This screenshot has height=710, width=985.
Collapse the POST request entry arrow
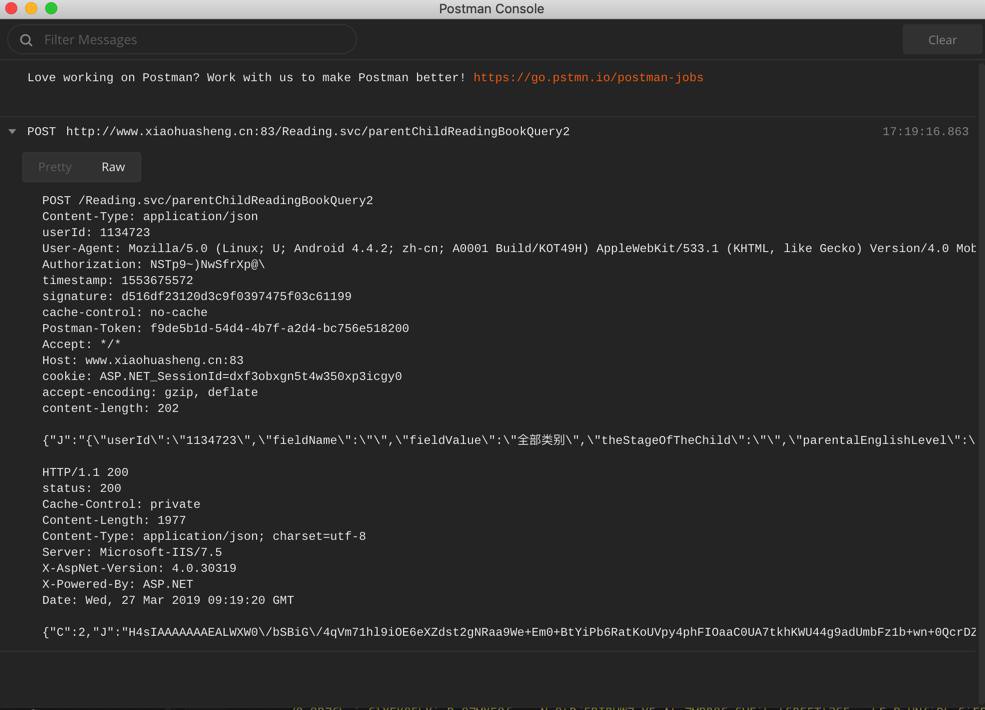tap(12, 131)
